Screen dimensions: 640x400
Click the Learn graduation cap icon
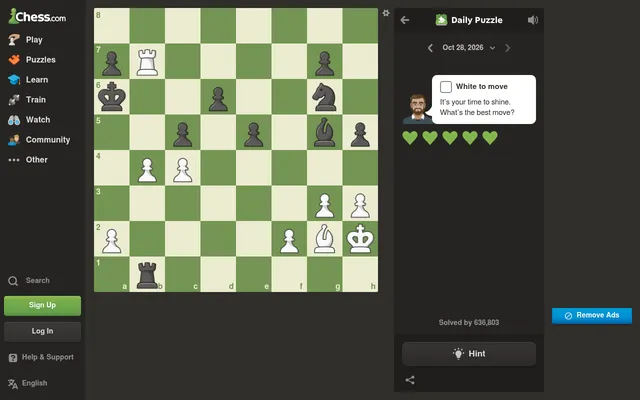tap(14, 80)
